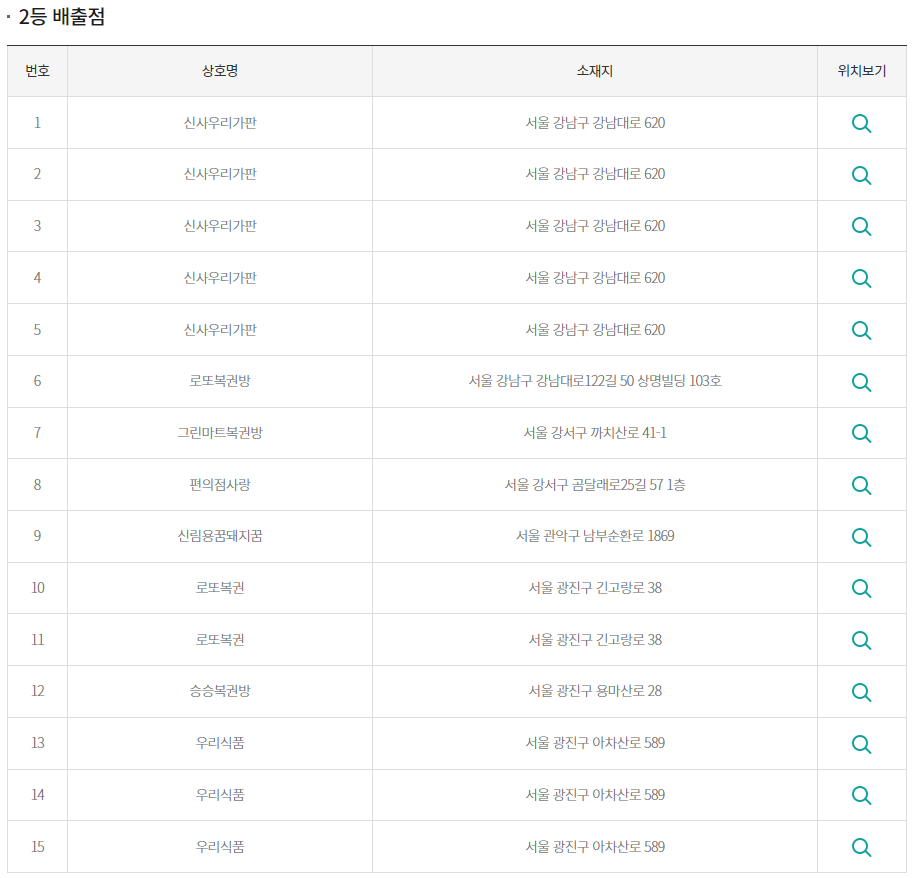Image resolution: width=913 pixels, height=878 pixels.
Task: Select 우리식품 store name in row 15
Action: click(220, 846)
